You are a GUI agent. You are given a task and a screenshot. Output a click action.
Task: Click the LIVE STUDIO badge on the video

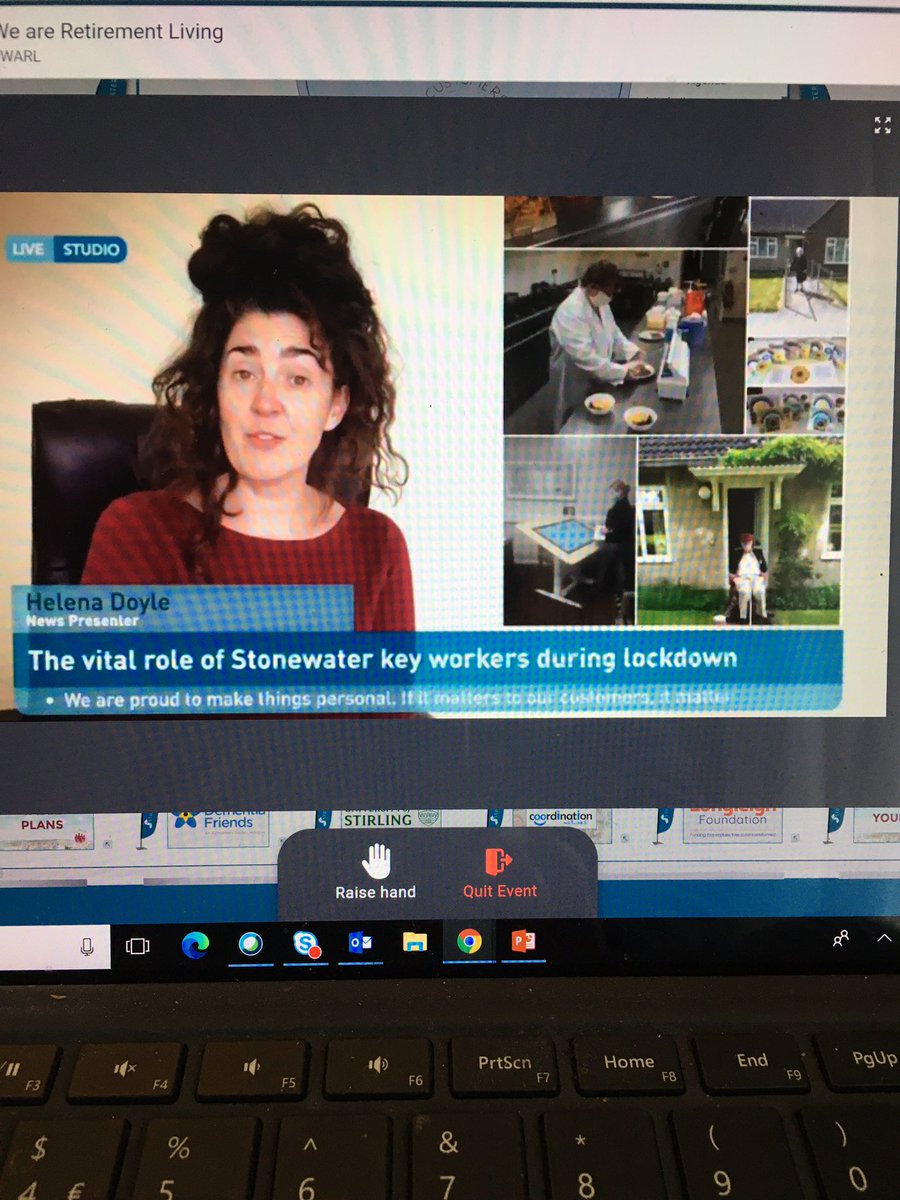coord(66,249)
